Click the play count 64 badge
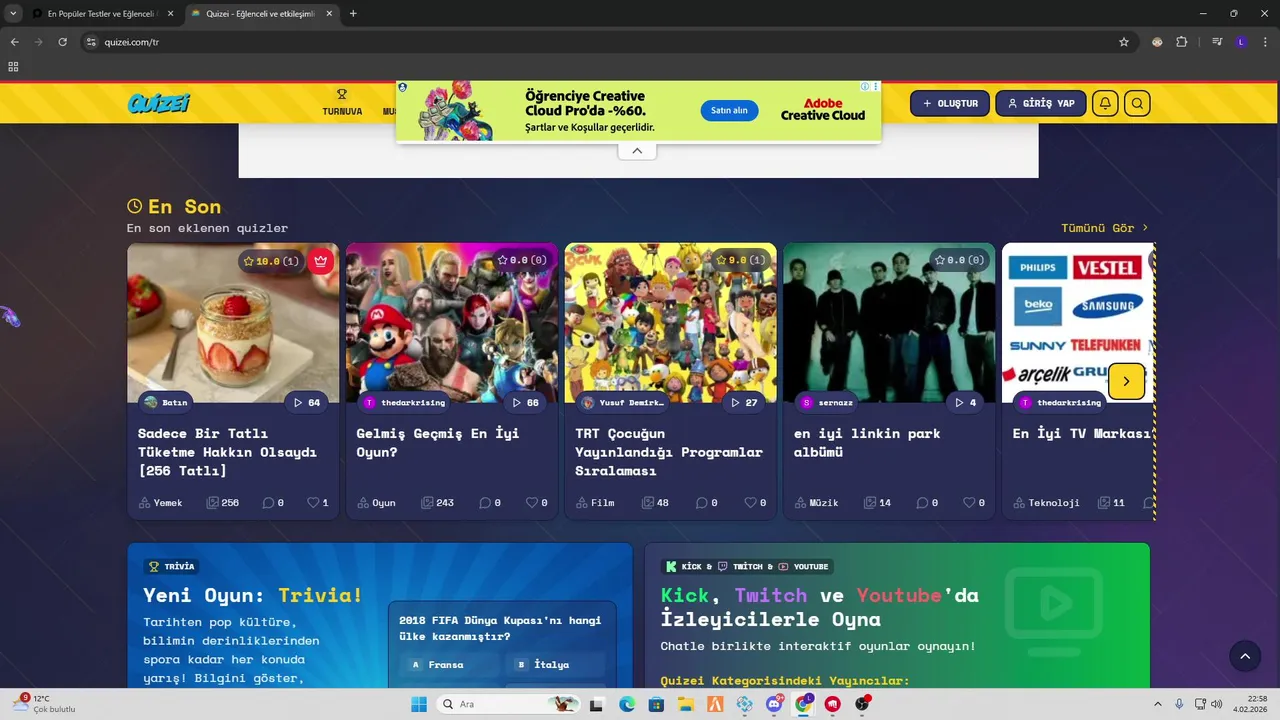The image size is (1280, 720). tap(306, 402)
